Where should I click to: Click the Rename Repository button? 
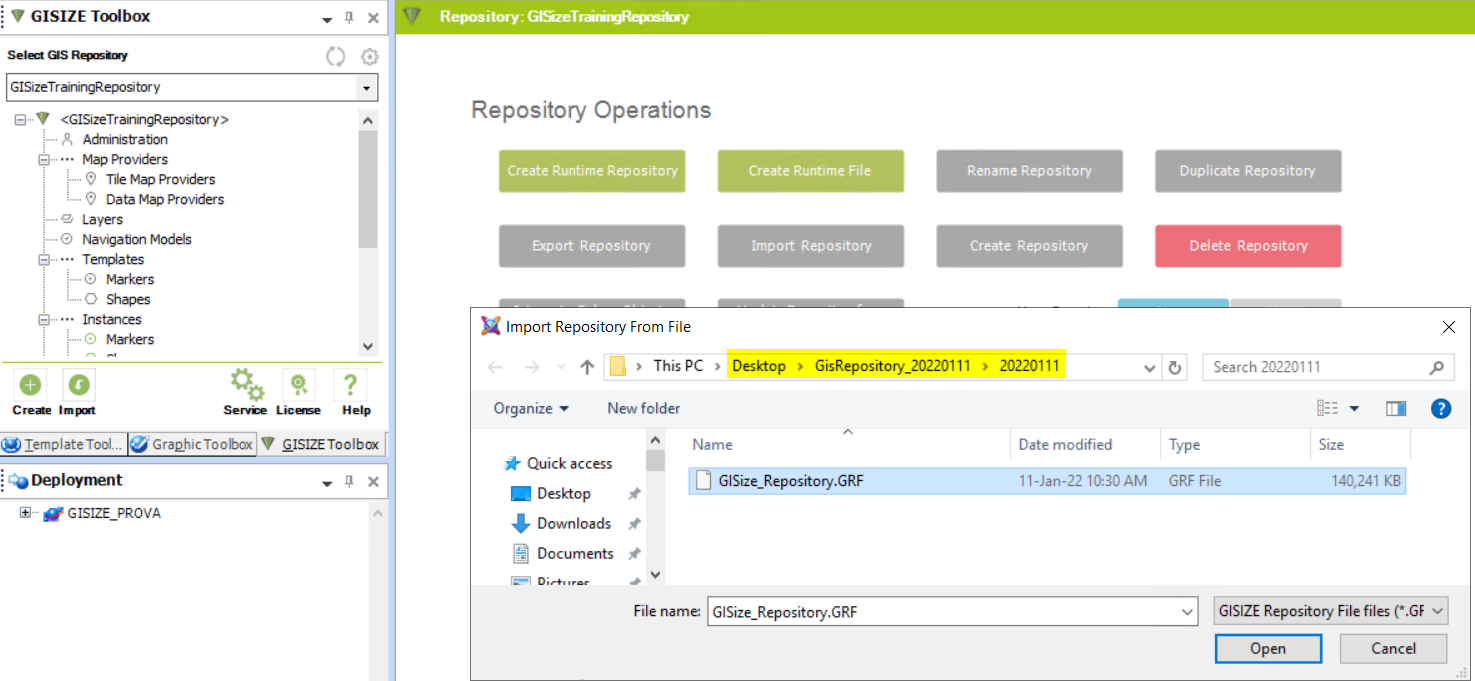click(x=1029, y=171)
